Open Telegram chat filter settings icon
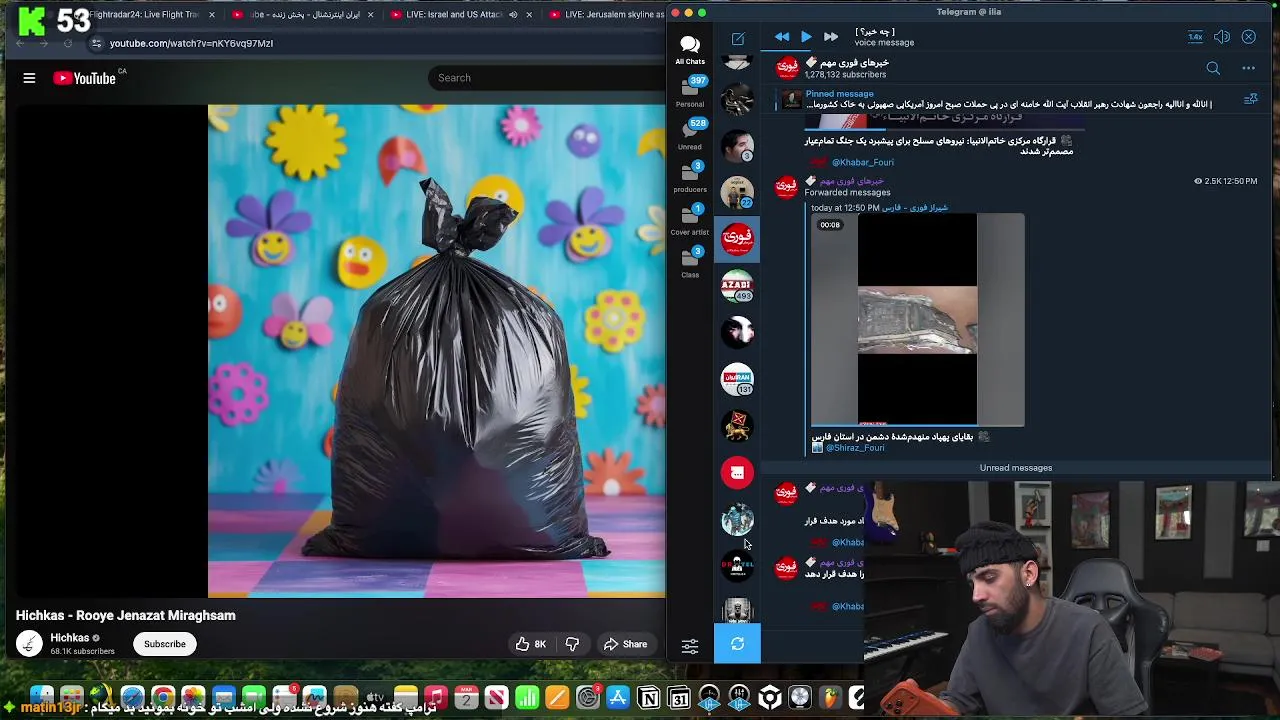 690,646
